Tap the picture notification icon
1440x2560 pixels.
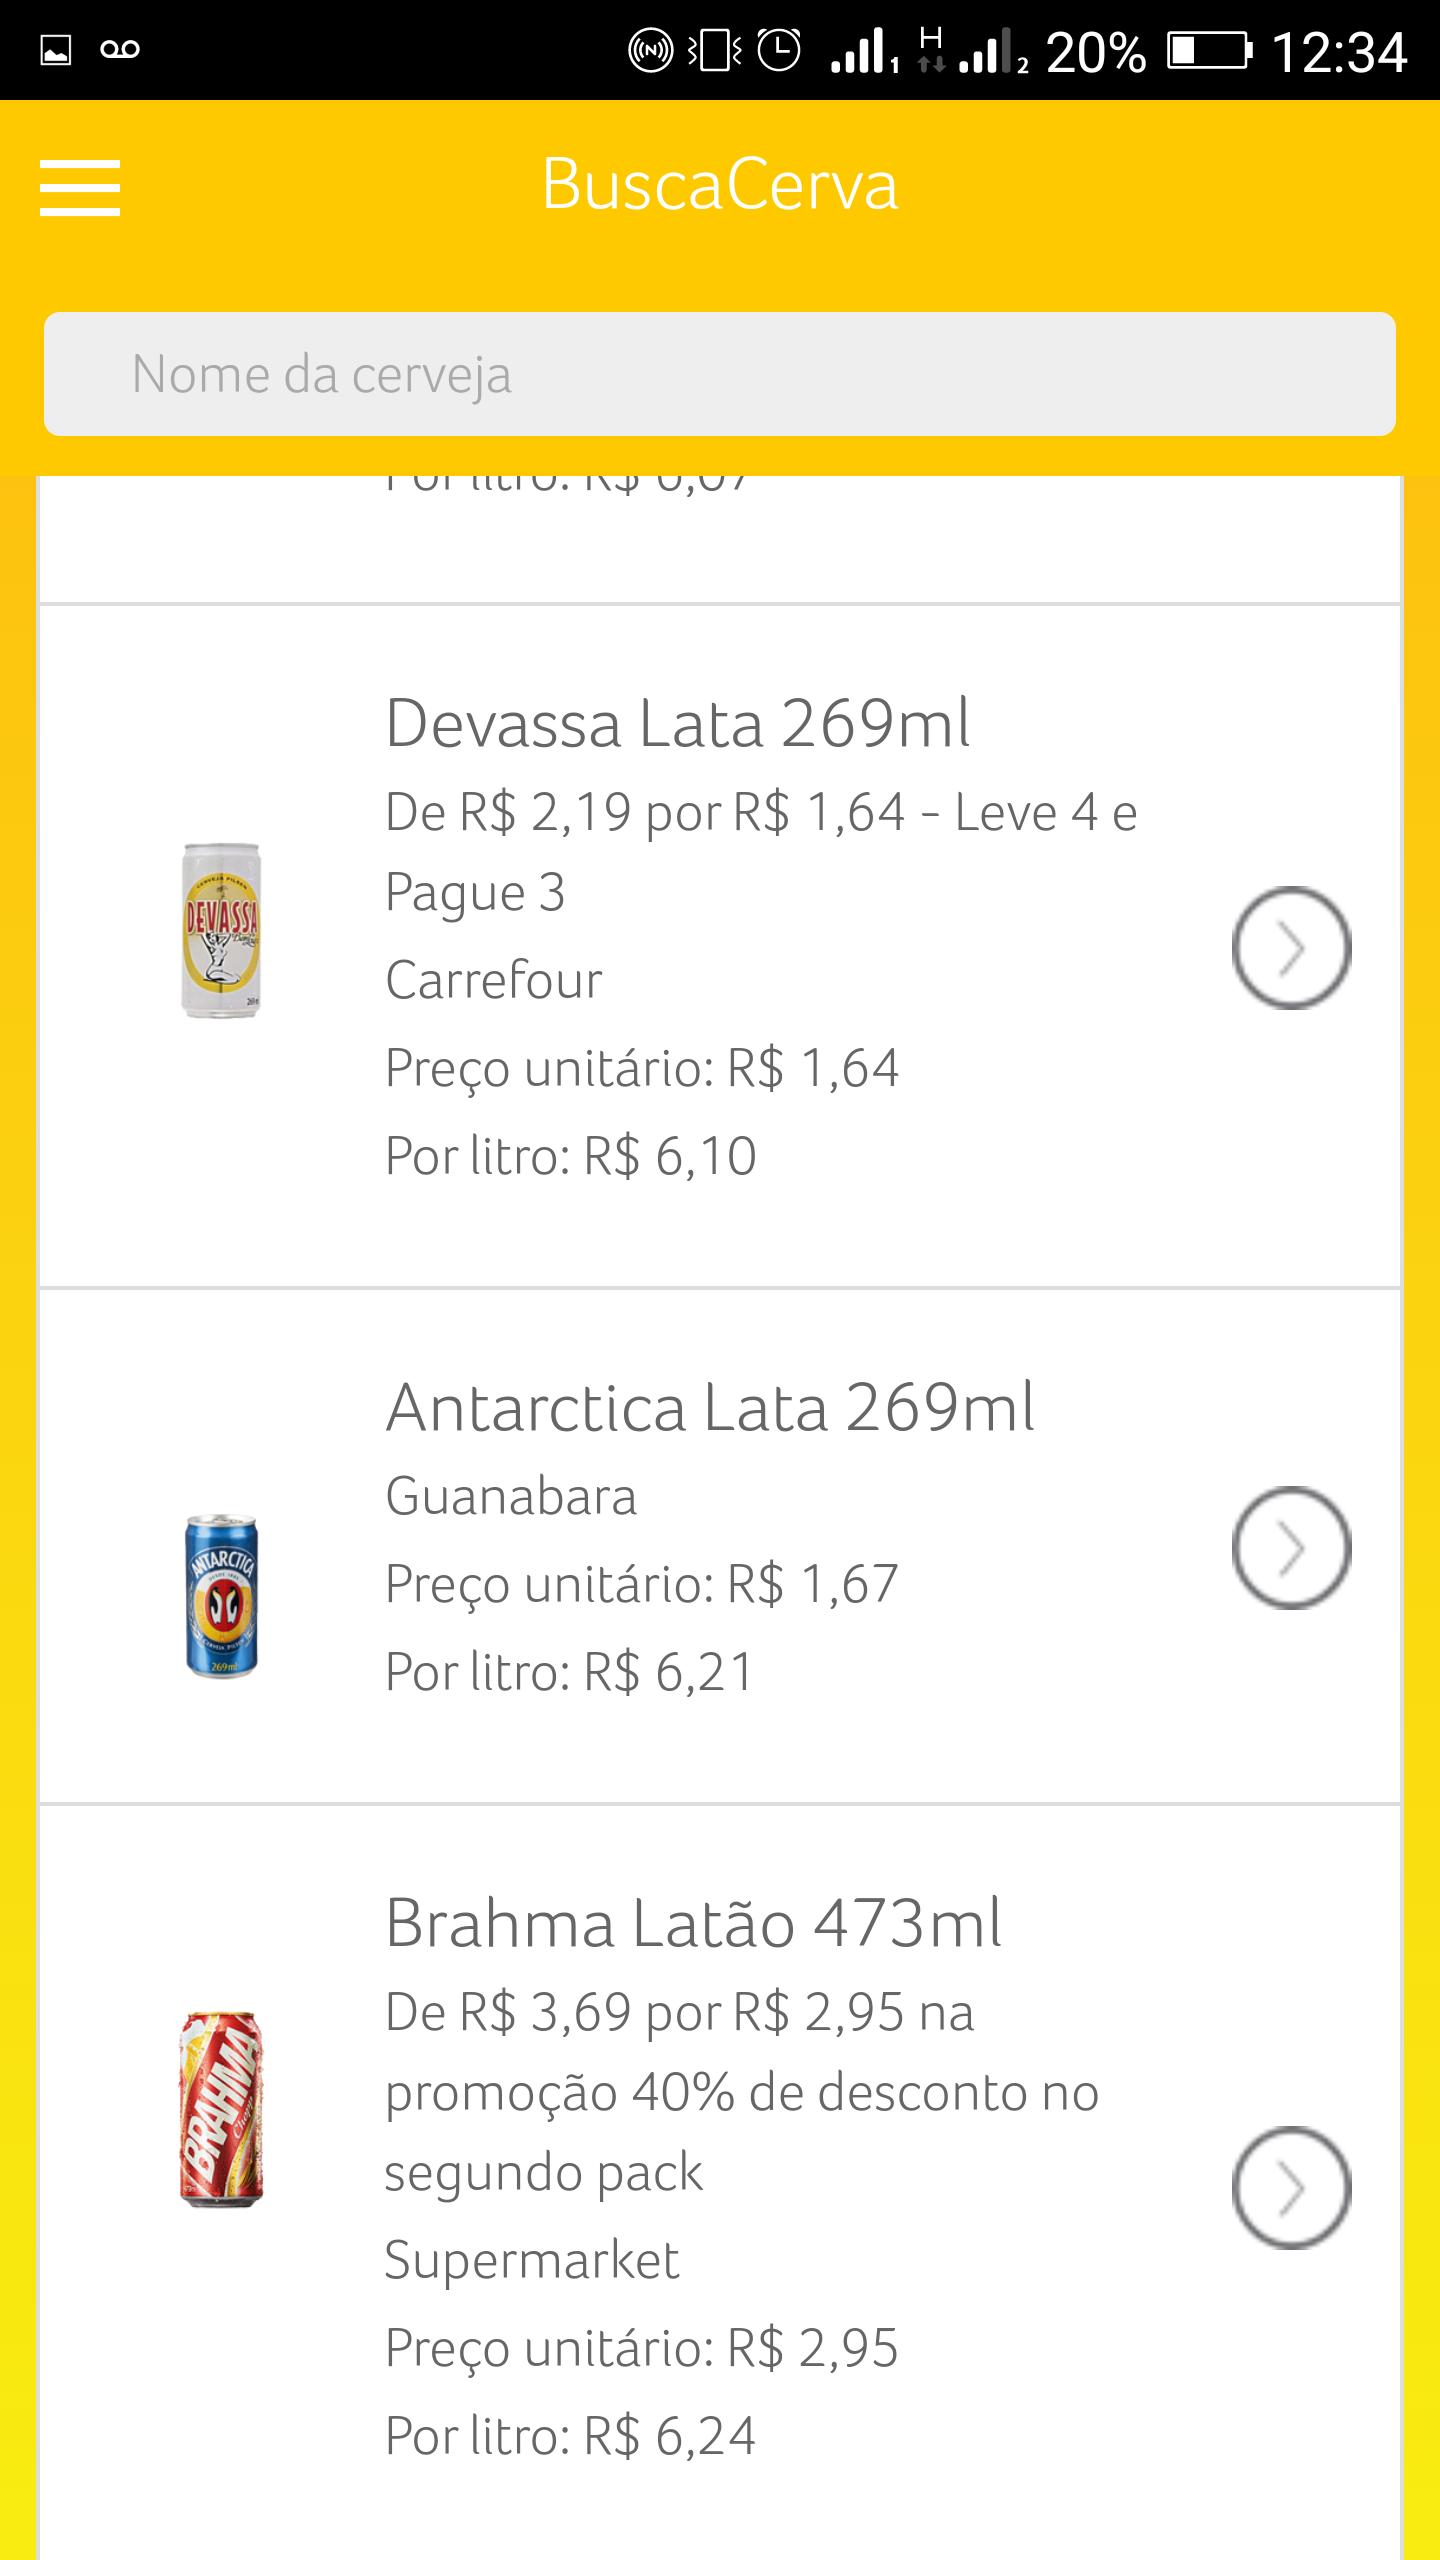coord(56,50)
